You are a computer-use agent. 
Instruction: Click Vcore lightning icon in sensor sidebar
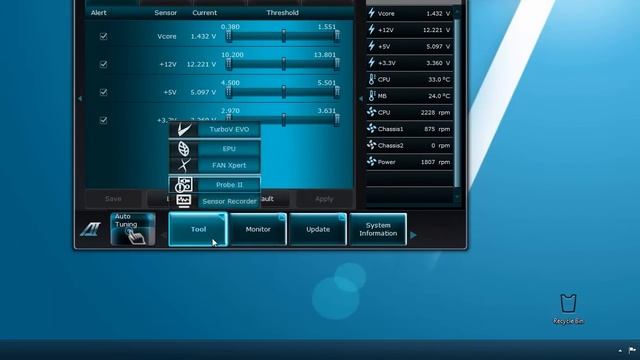click(x=371, y=13)
